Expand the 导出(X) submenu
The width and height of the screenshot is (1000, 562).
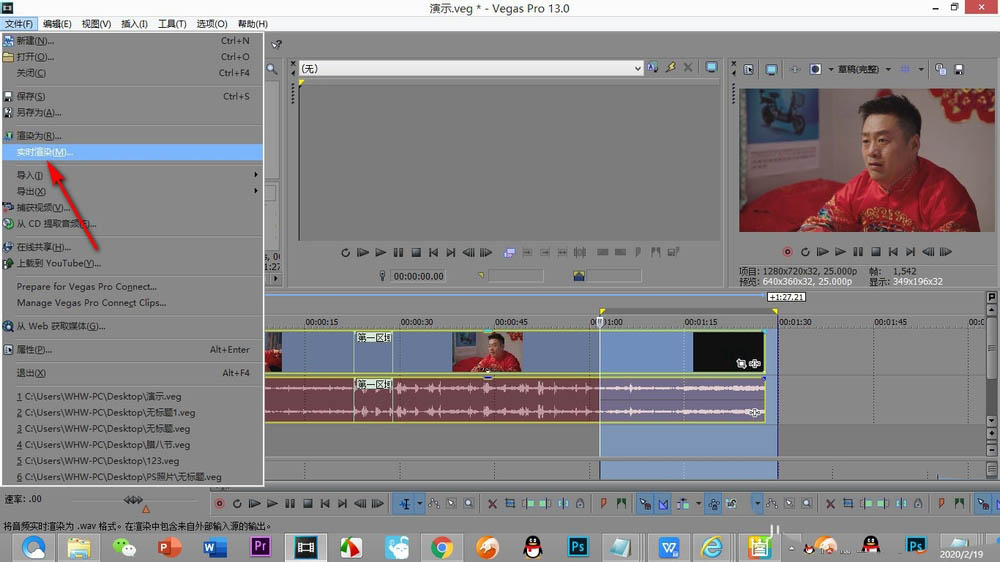132,191
